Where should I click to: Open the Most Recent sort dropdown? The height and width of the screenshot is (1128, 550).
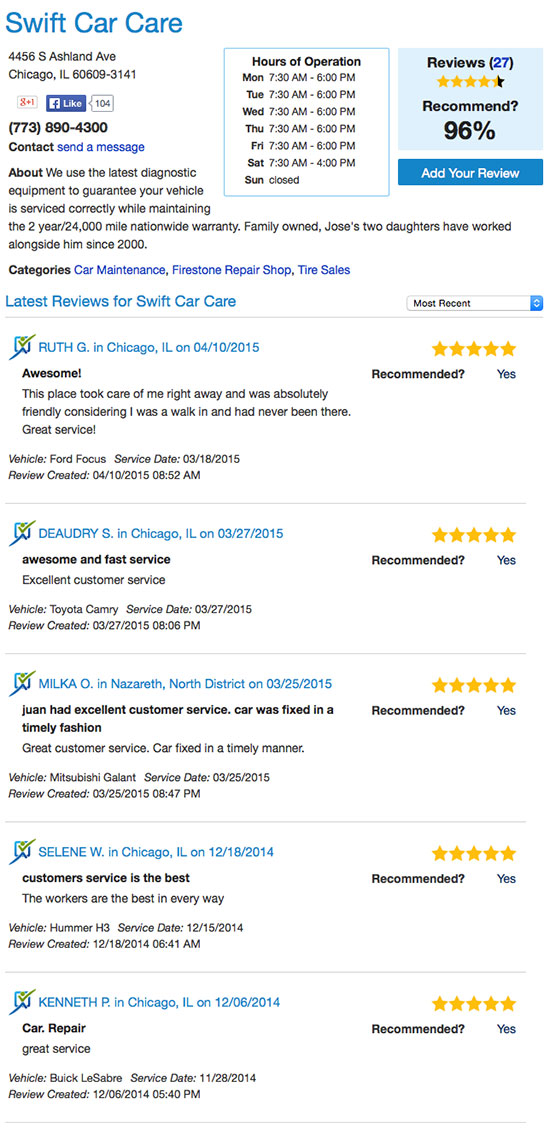(475, 304)
